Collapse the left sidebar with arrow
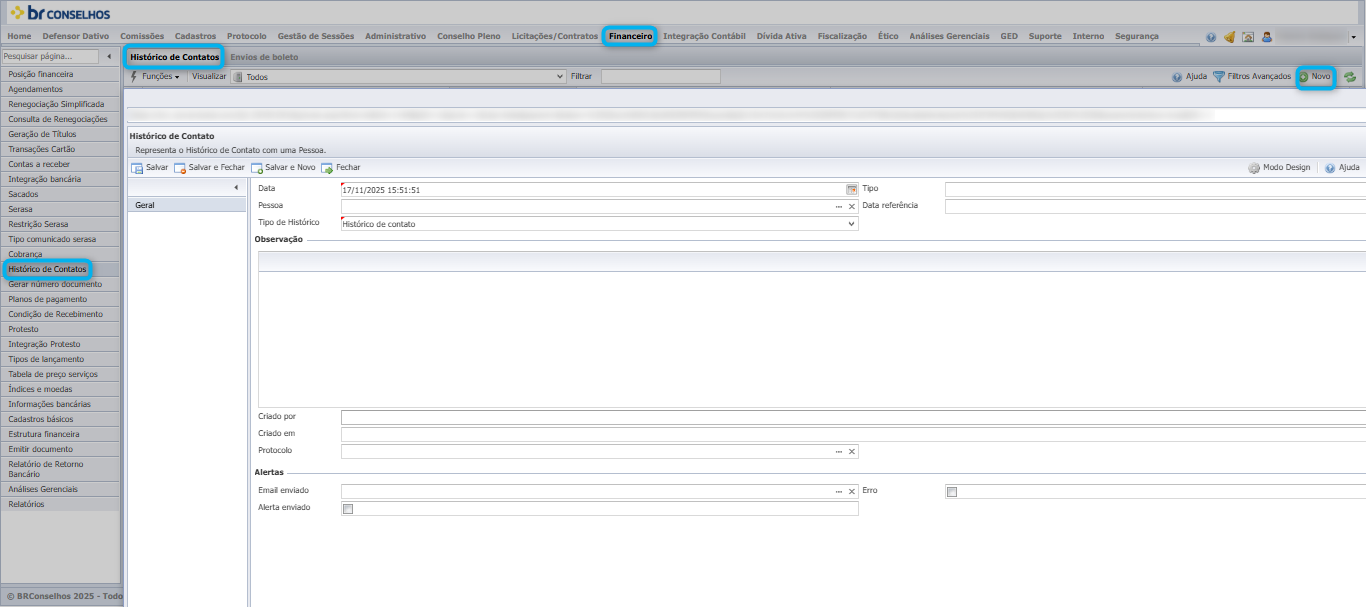 point(108,57)
